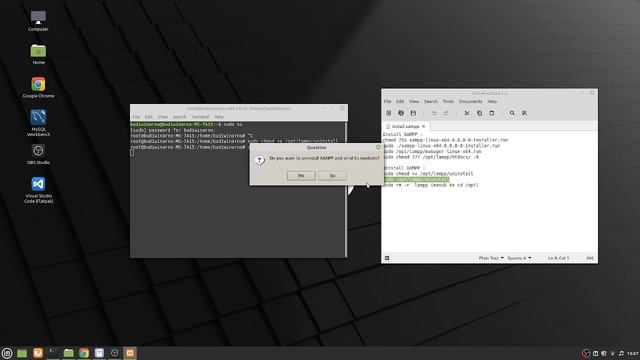
Task: Click the OBS recording tray icon
Action: 586,353
